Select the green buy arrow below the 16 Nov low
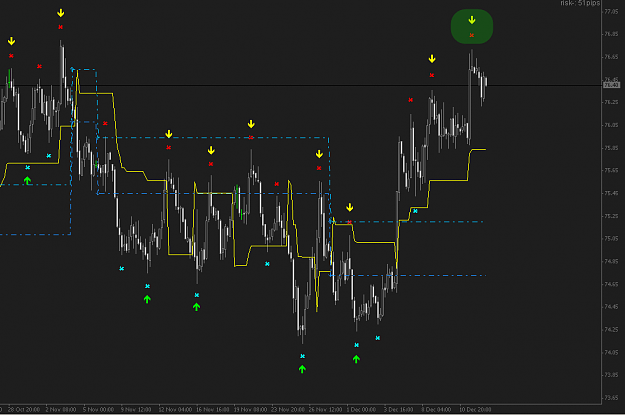This screenshot has height=415, width=625. [x=197, y=307]
